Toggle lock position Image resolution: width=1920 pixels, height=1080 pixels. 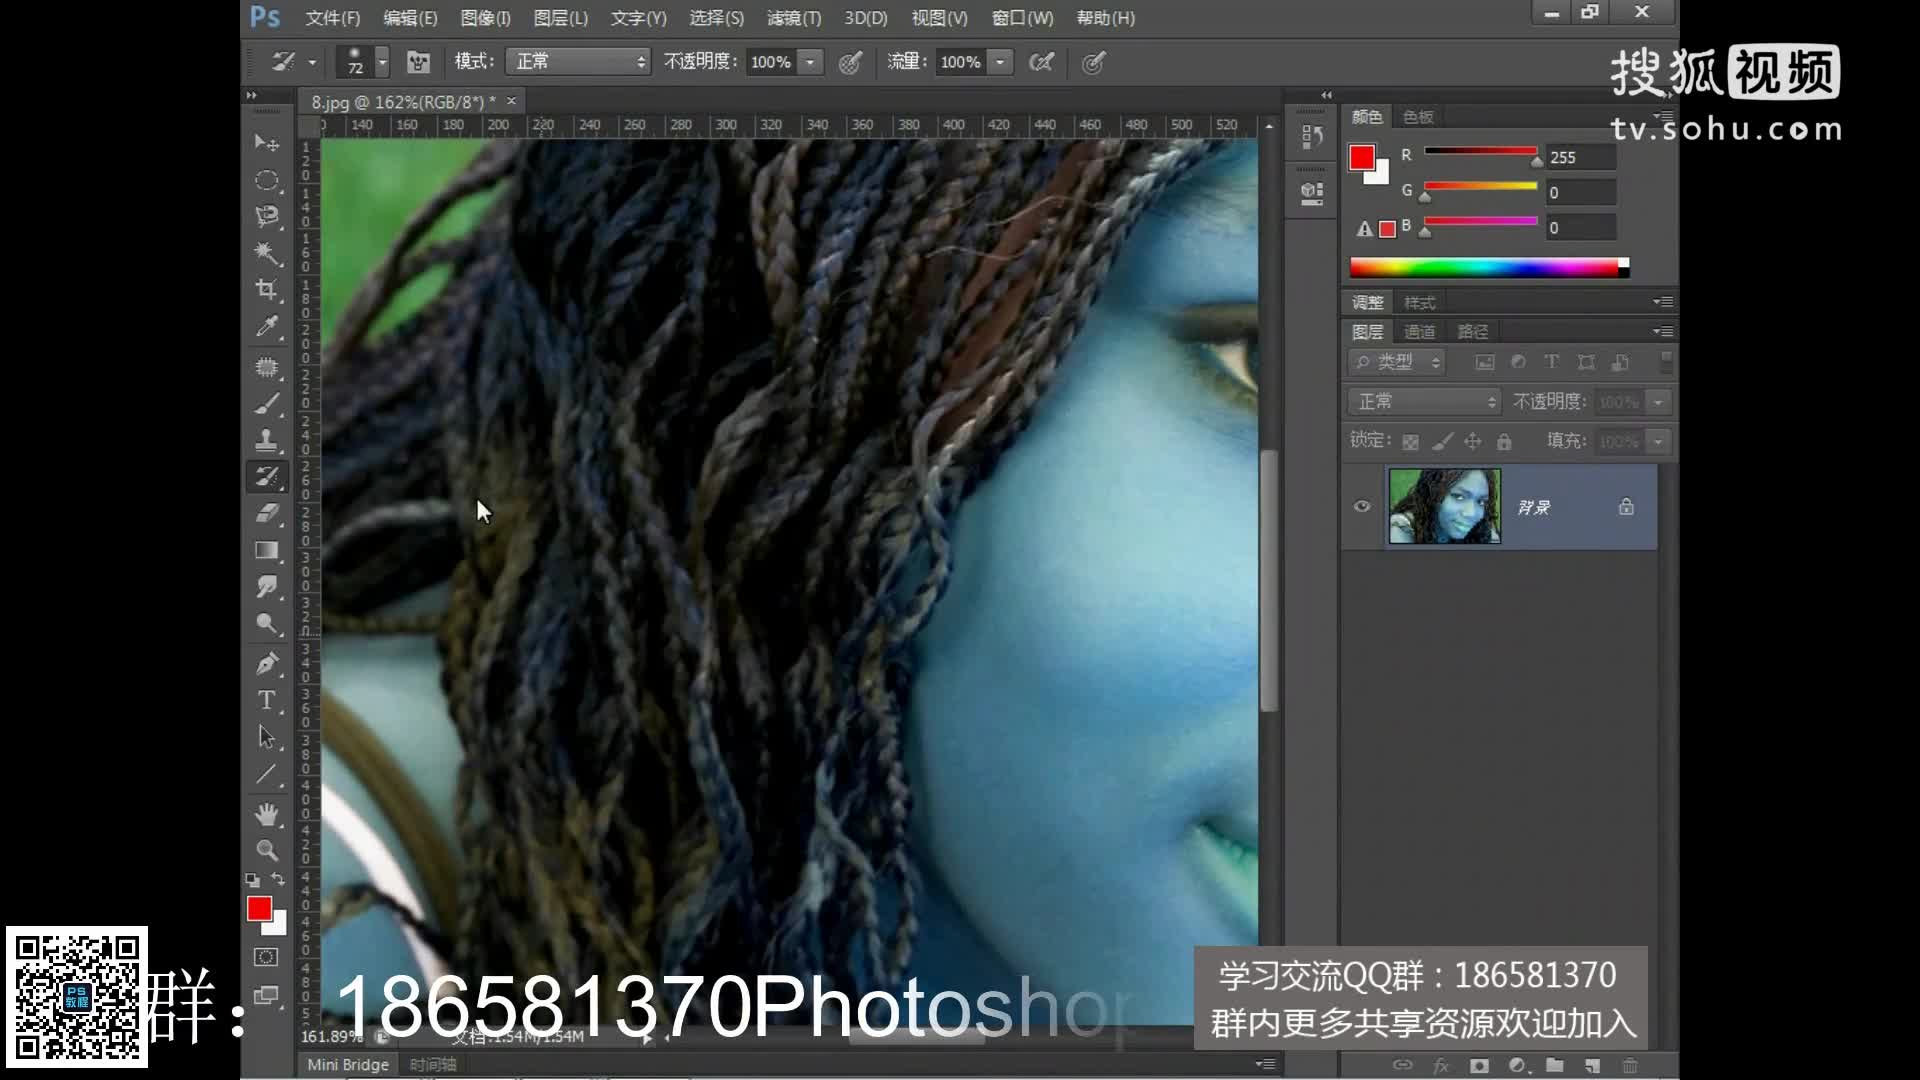1473,441
